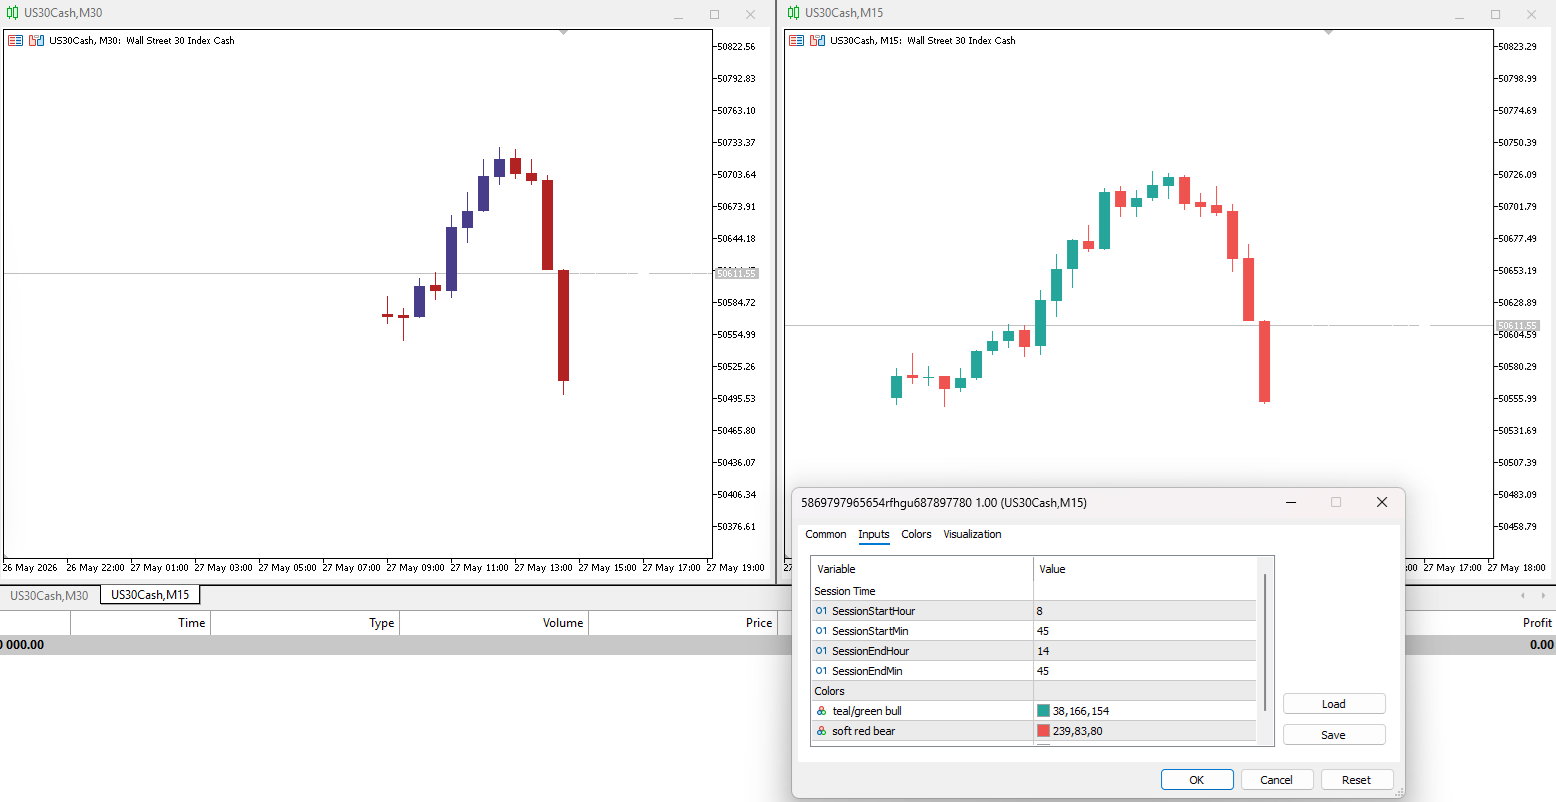
Task: Switch to the Colors tab in indicator dialog
Action: pos(916,534)
